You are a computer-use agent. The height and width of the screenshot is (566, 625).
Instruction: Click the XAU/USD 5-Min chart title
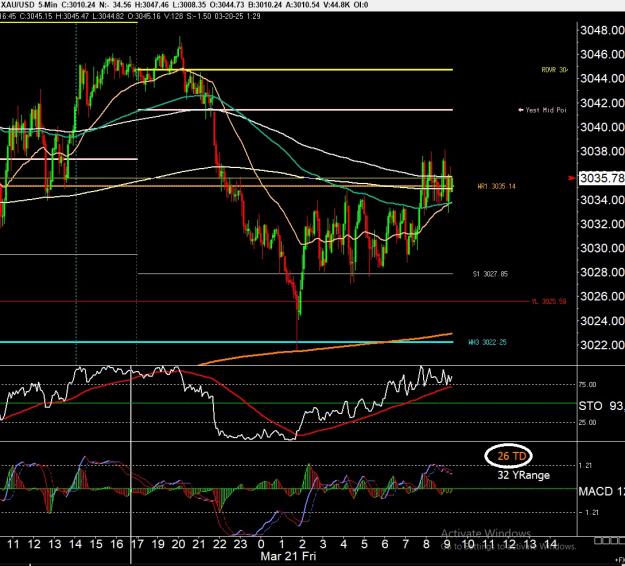click(29, 5)
